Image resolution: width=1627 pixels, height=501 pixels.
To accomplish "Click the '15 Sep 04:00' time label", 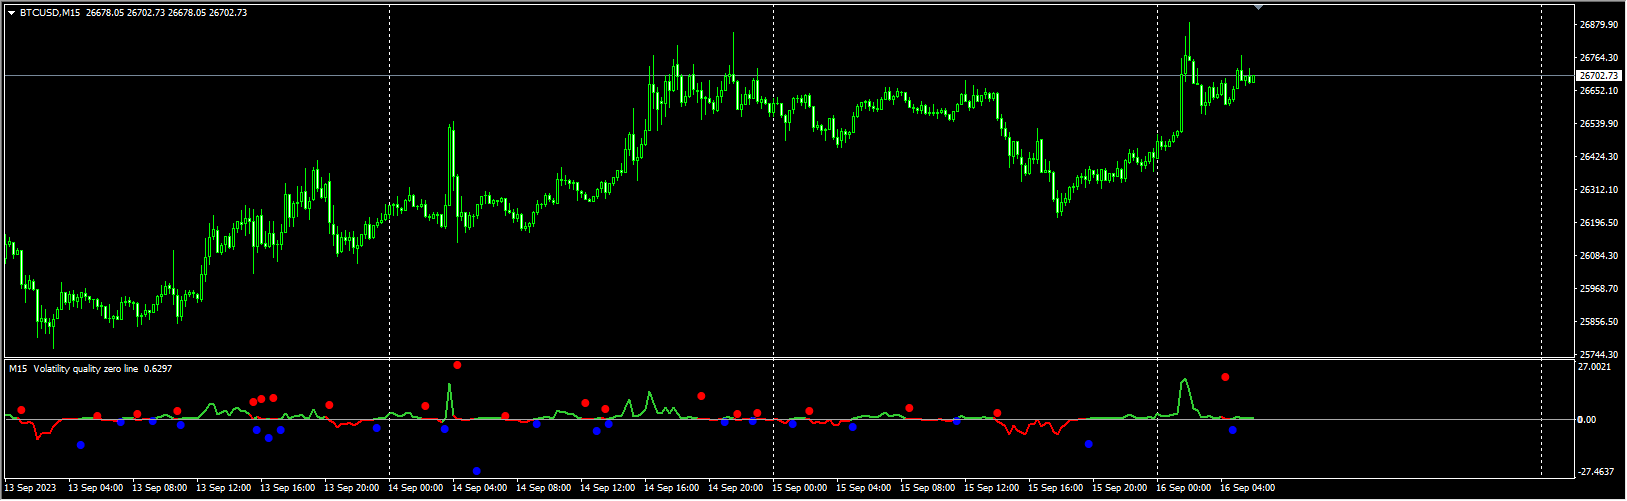I will (x=863, y=488).
